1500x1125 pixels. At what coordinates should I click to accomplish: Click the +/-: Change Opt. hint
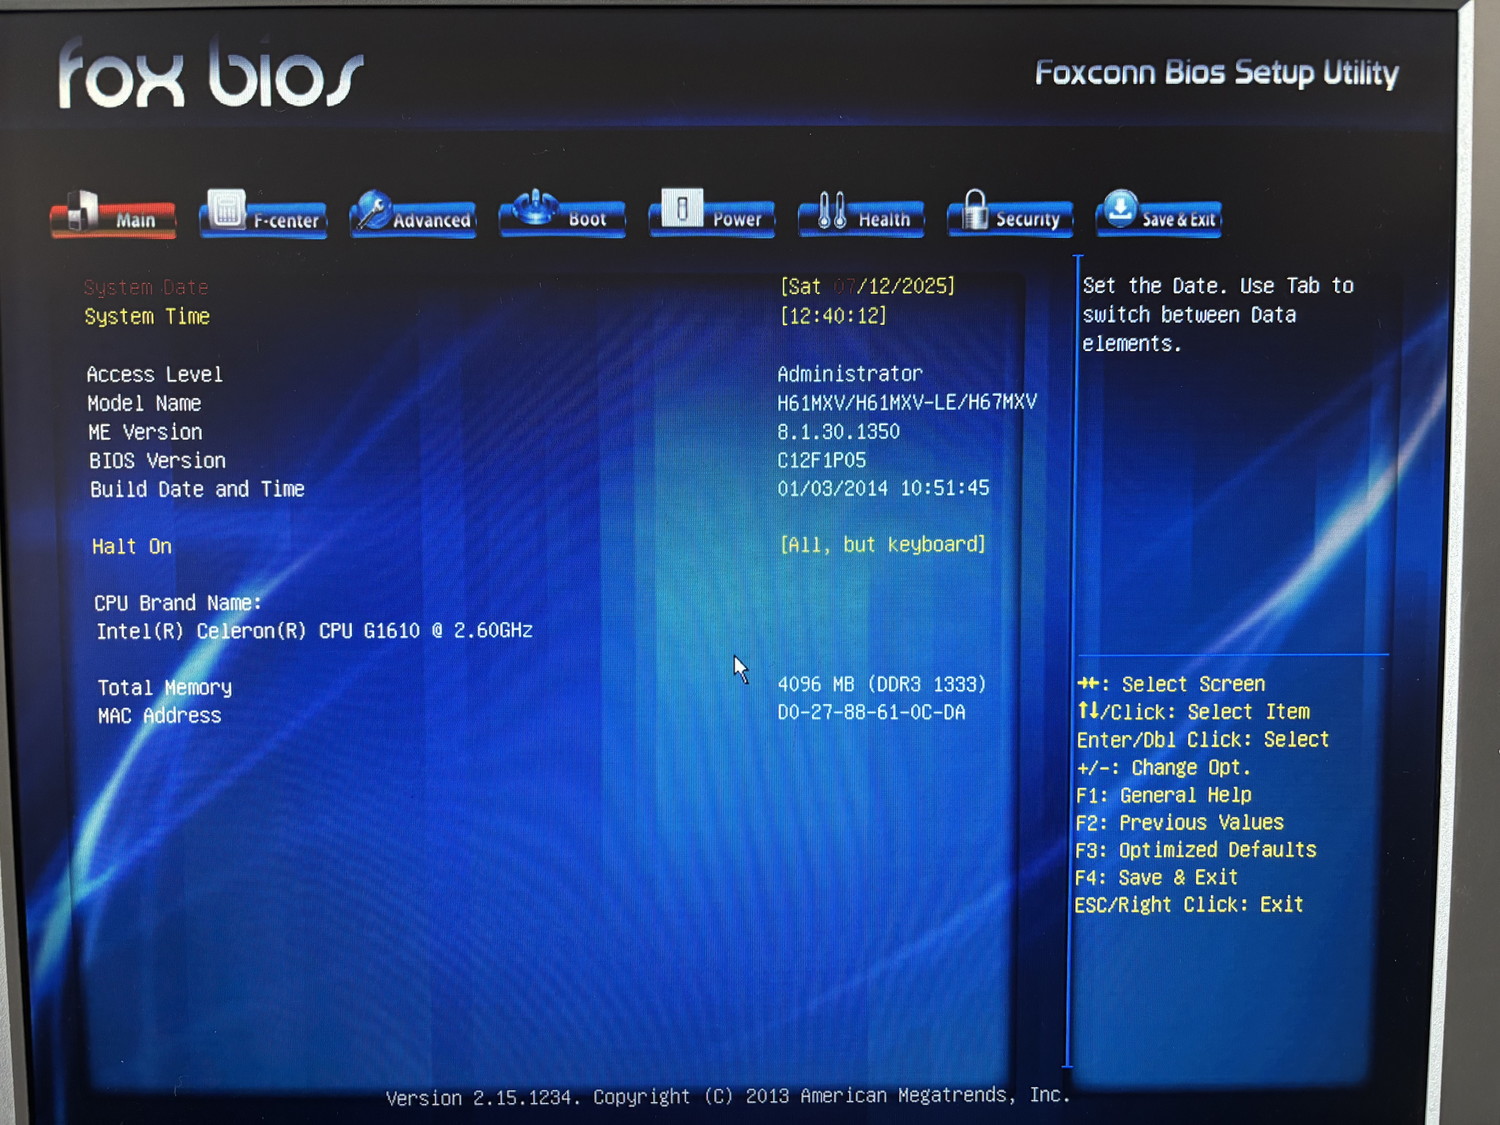click(x=1164, y=768)
